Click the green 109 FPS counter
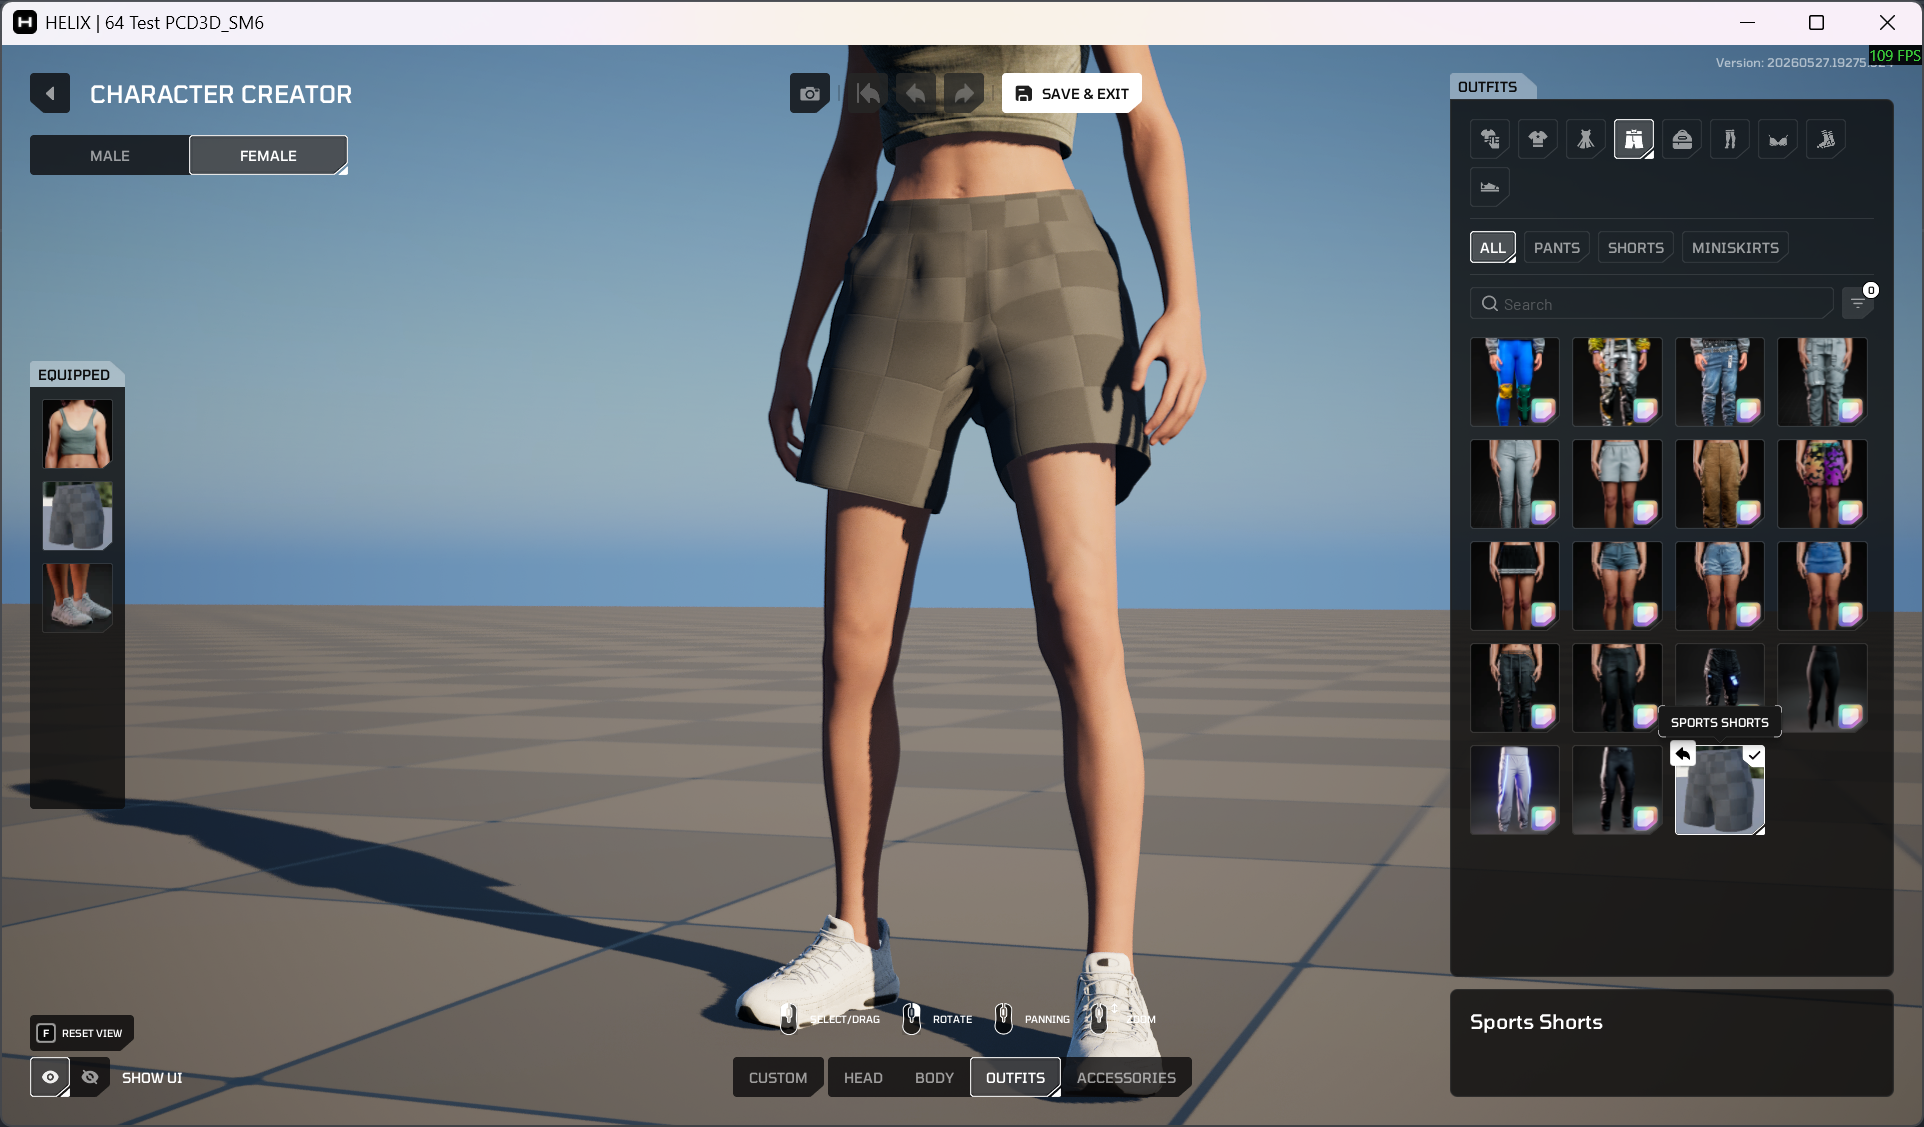Image resolution: width=1924 pixels, height=1127 pixels. pos(1895,56)
